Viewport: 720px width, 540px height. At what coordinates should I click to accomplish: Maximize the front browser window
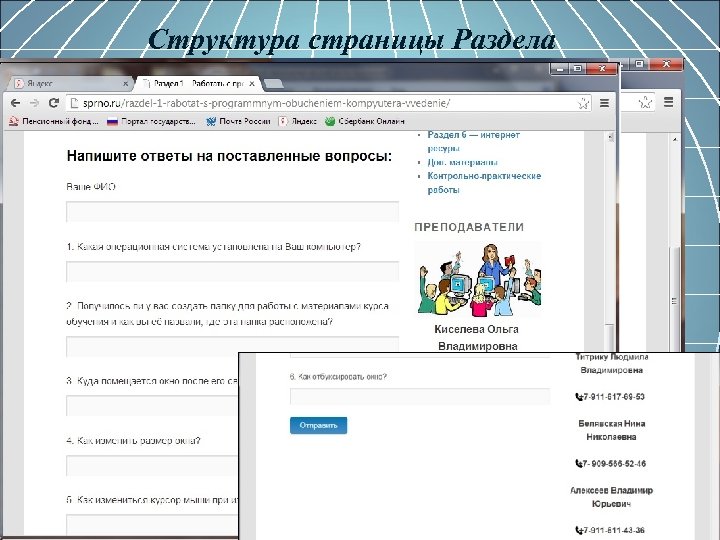[578, 69]
